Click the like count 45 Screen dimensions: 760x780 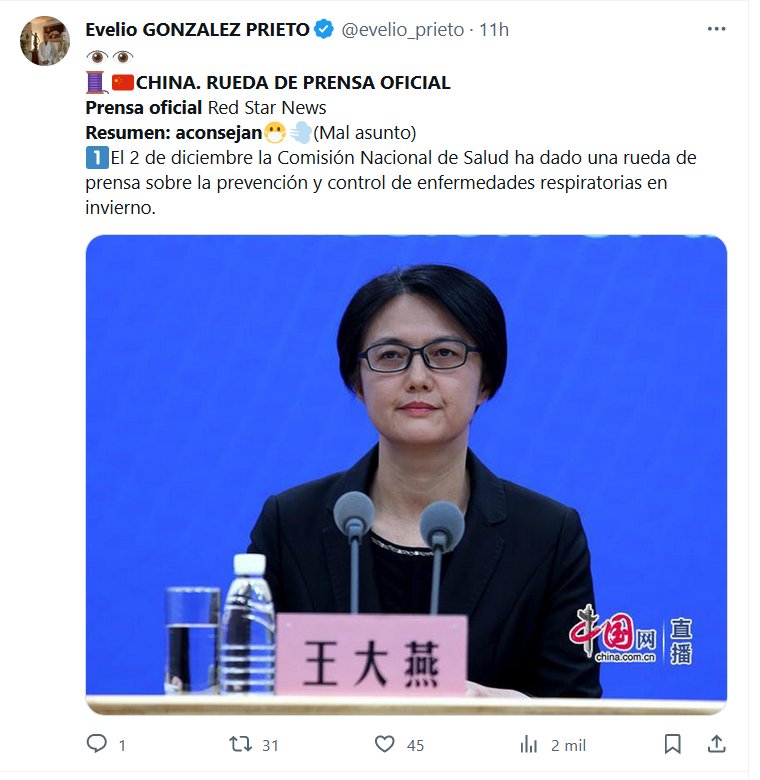[415, 745]
